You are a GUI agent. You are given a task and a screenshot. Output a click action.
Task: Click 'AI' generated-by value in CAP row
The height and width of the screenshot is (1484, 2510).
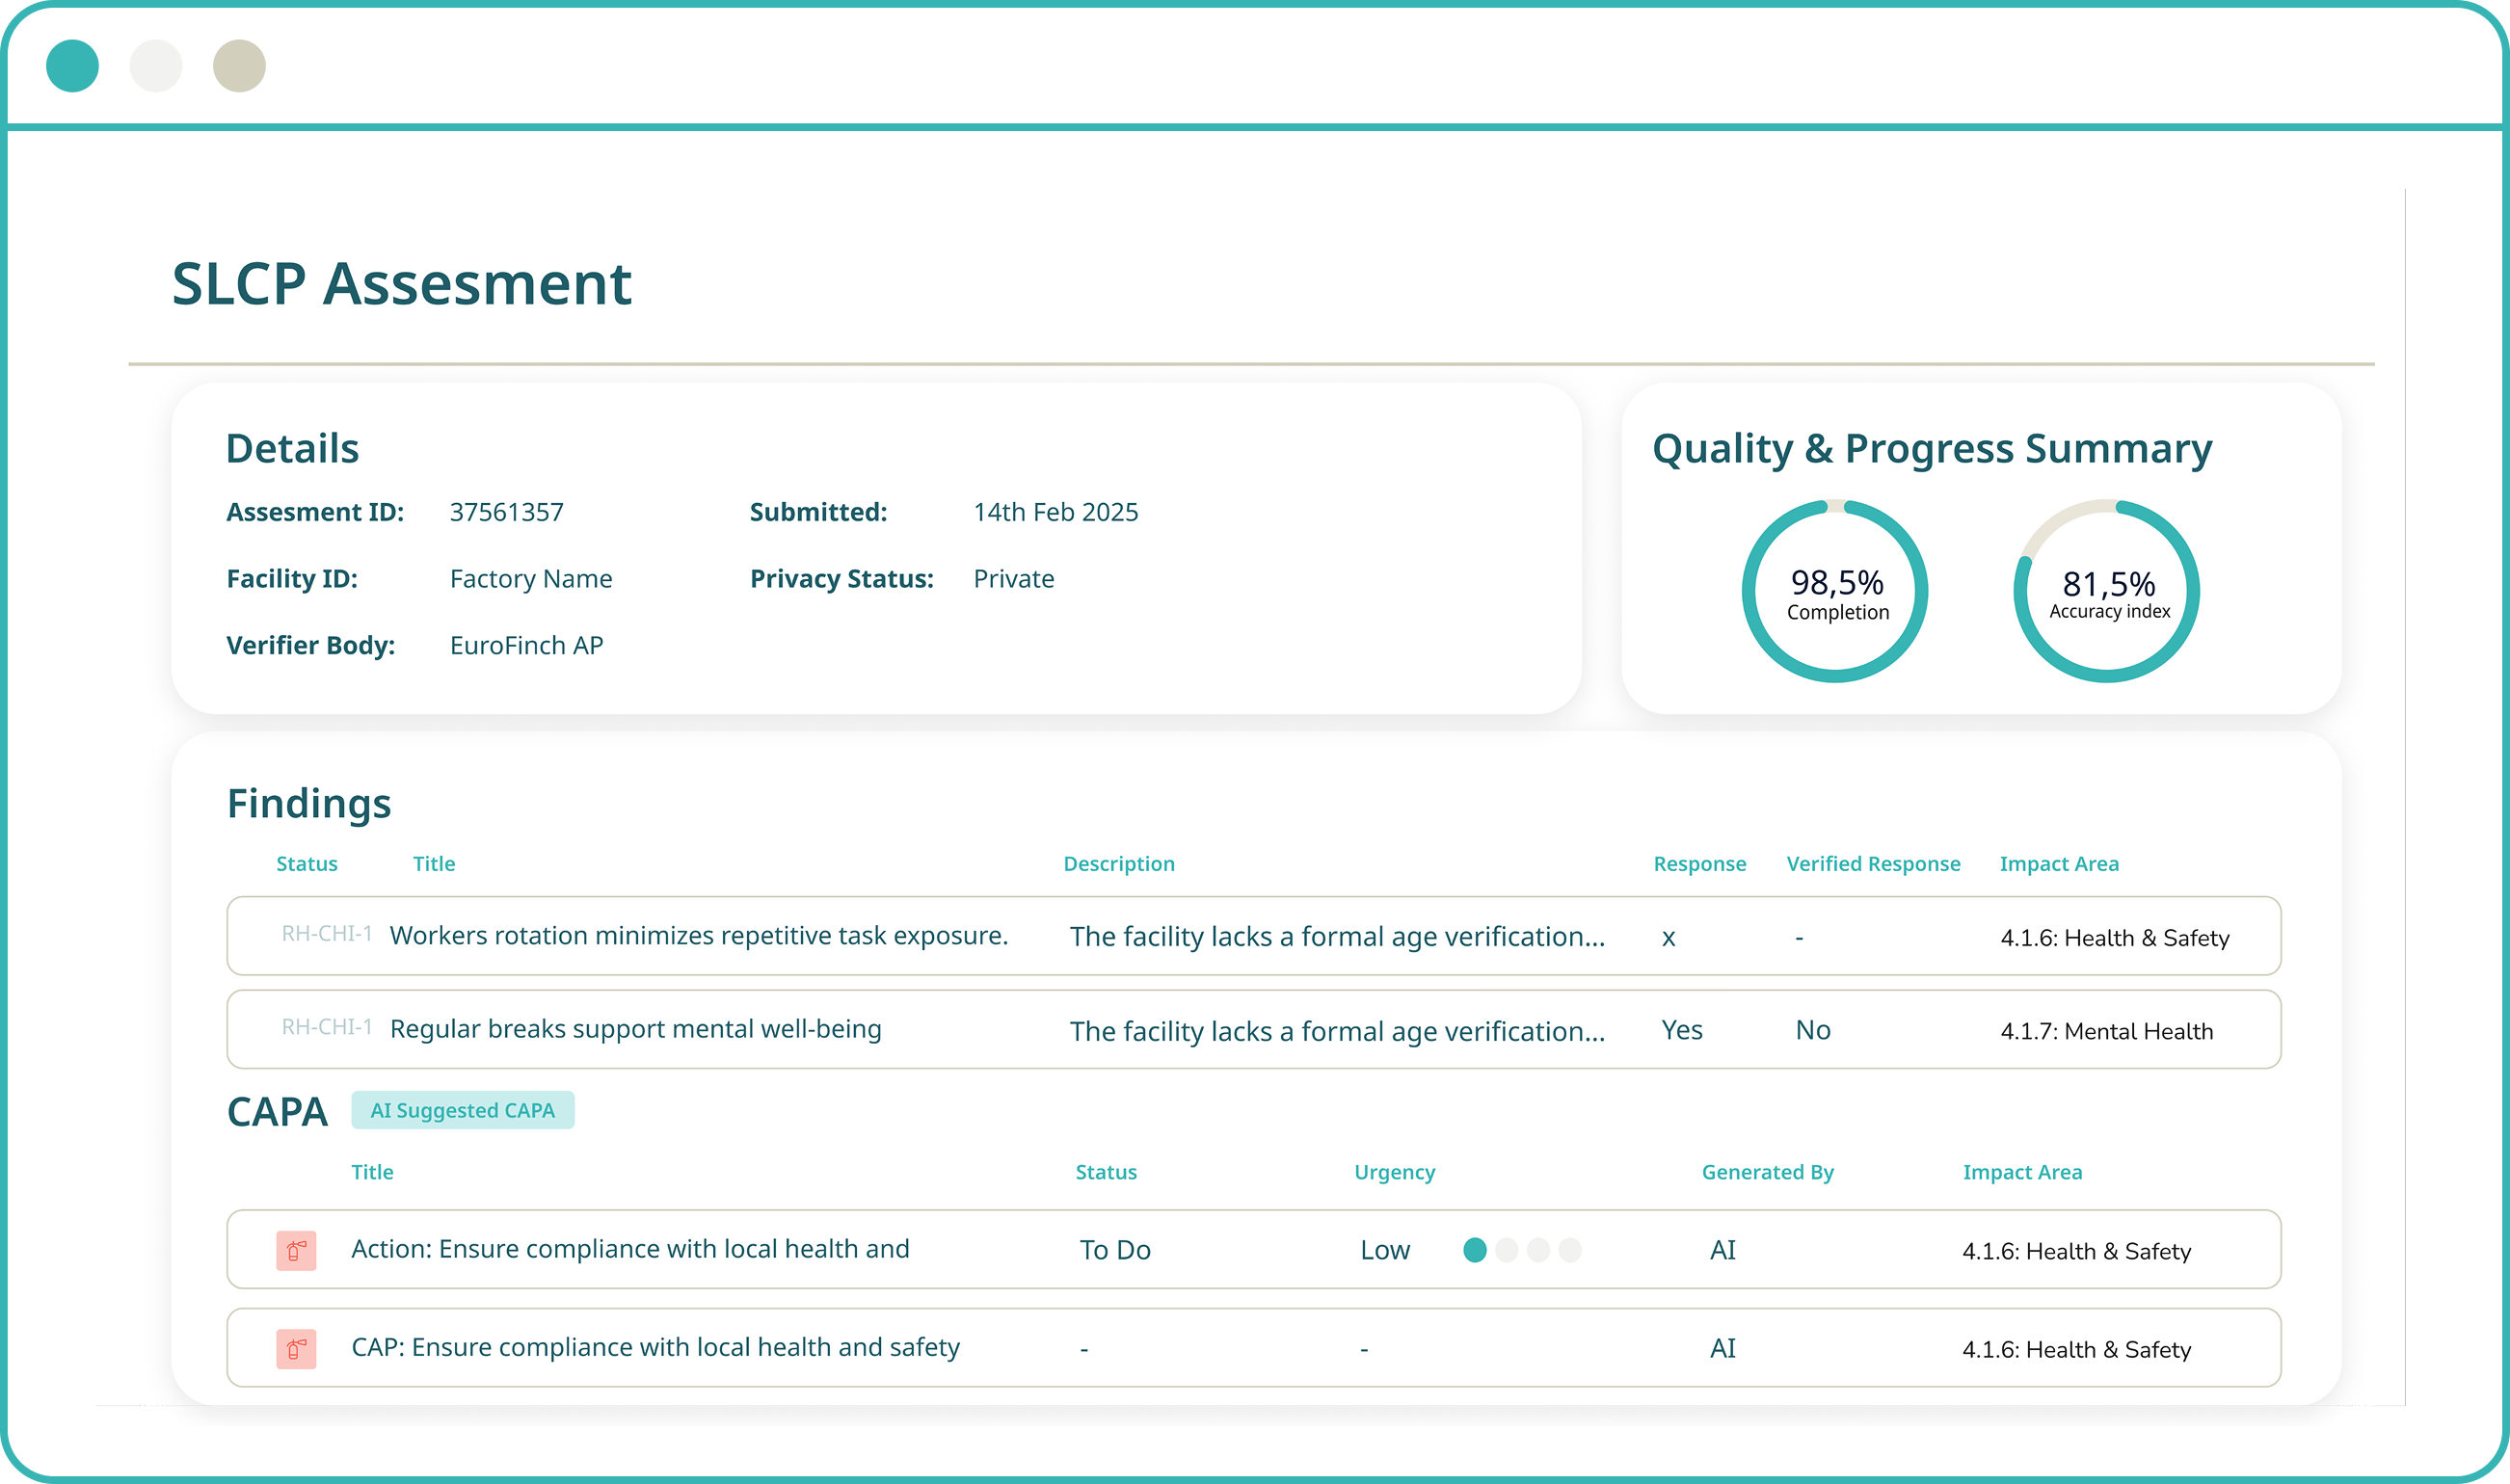(1723, 1349)
